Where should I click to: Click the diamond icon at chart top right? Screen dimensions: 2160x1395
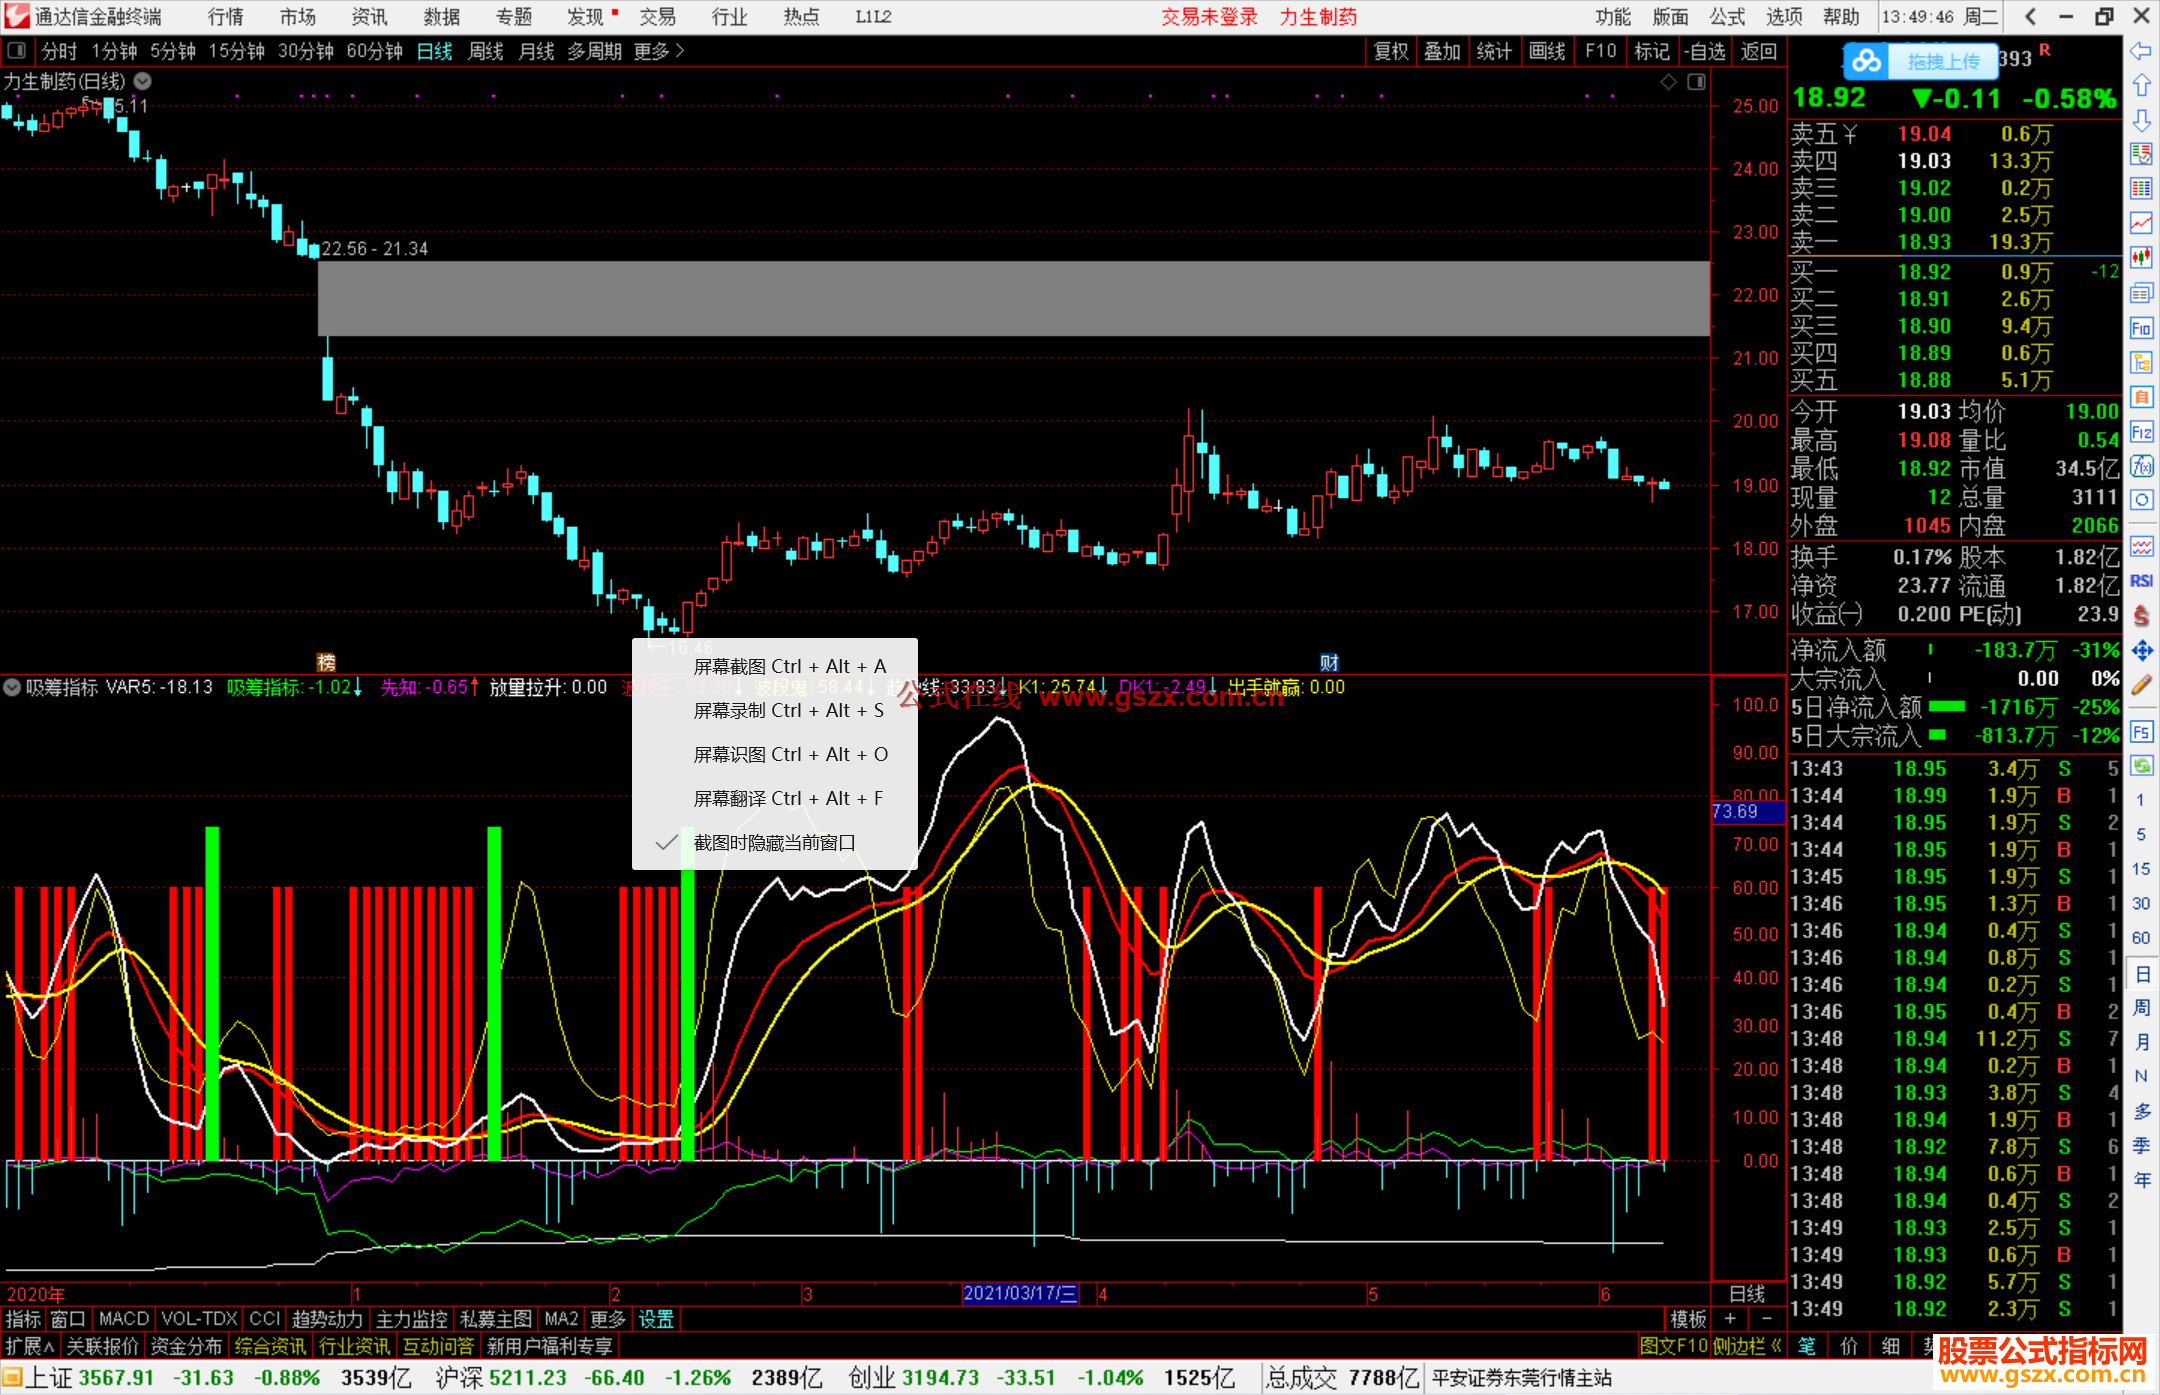(x=1668, y=82)
